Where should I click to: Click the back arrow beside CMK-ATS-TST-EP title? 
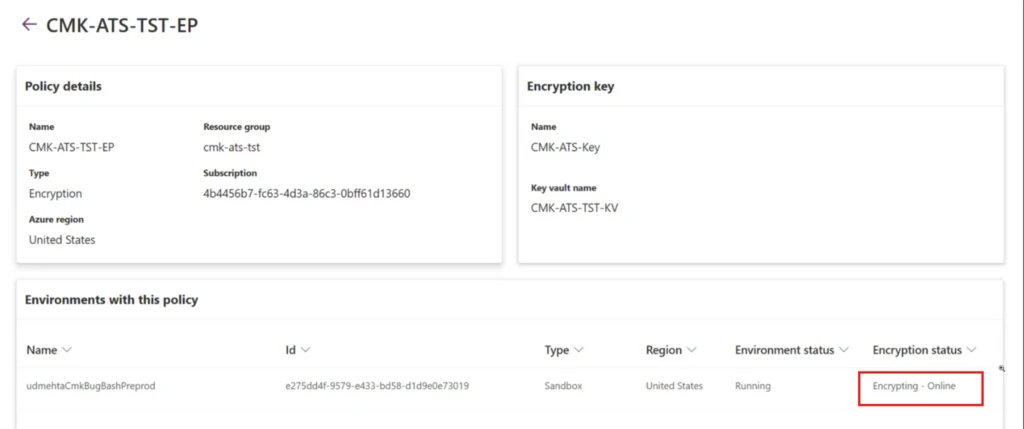pyautogui.click(x=29, y=24)
